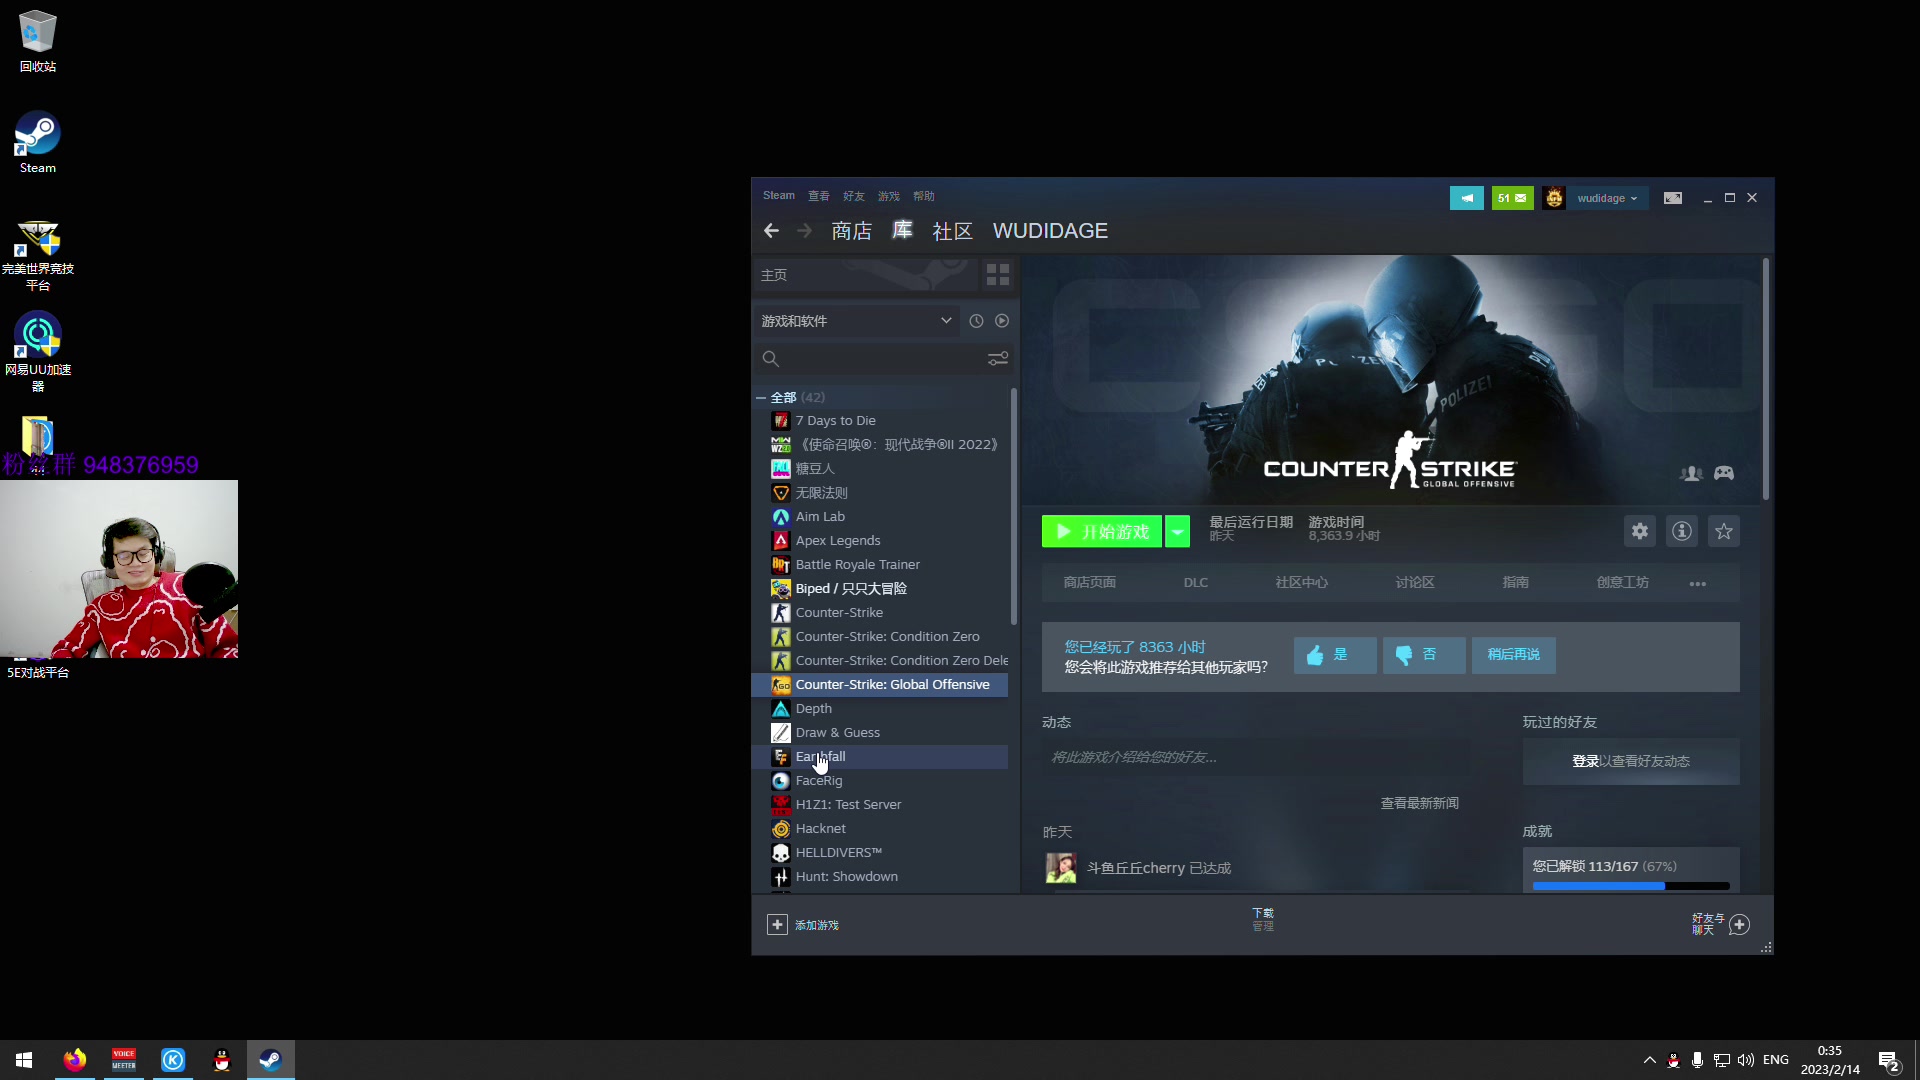Go back with the Steam back arrow
This screenshot has width=1920, height=1080.
point(771,231)
